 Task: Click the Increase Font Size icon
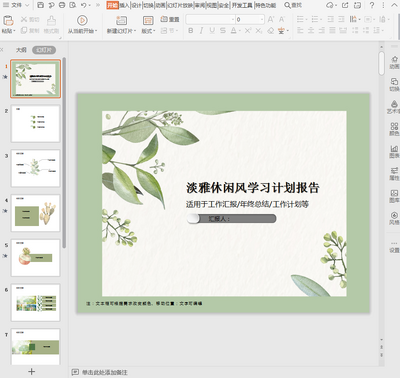coord(271,19)
